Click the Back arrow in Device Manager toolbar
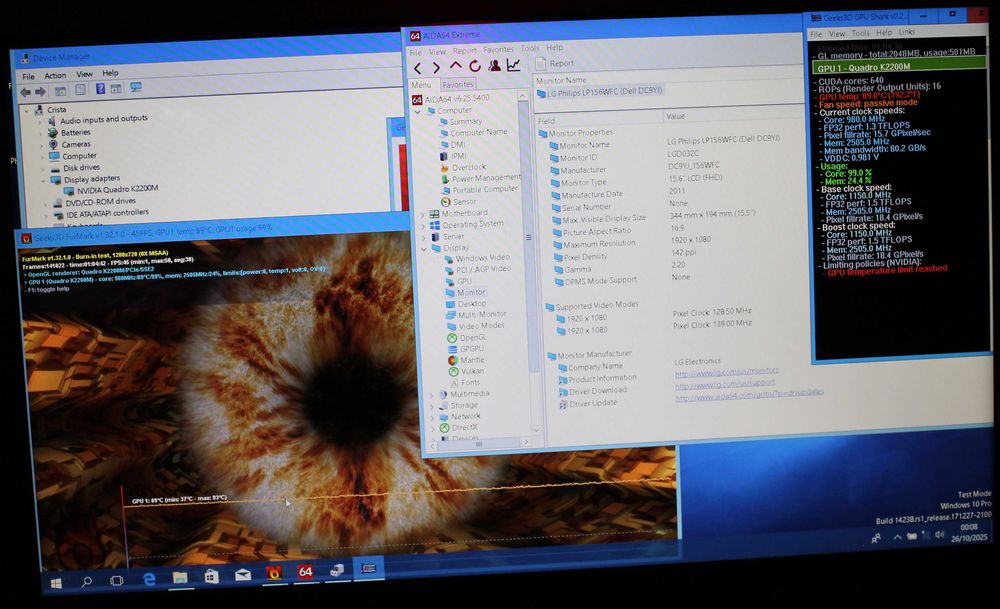The image size is (1000, 609). [x=26, y=92]
